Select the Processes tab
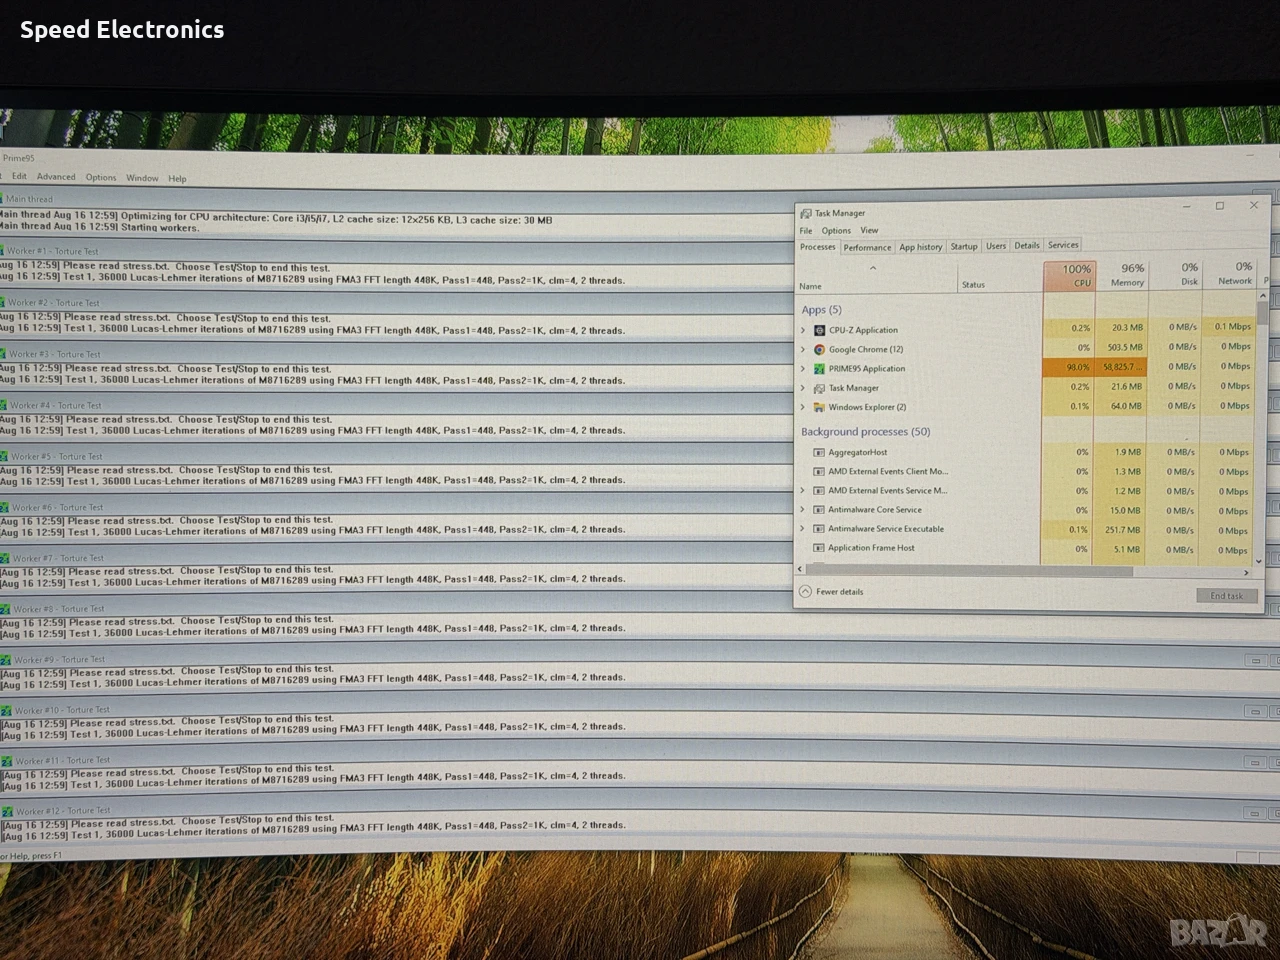Image resolution: width=1280 pixels, height=960 pixels. (x=818, y=247)
